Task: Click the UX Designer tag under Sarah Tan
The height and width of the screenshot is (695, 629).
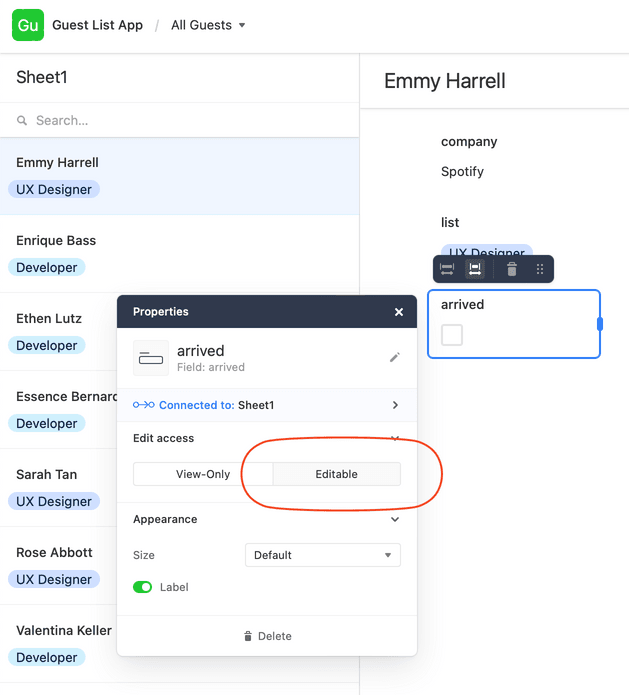Action: [54, 501]
